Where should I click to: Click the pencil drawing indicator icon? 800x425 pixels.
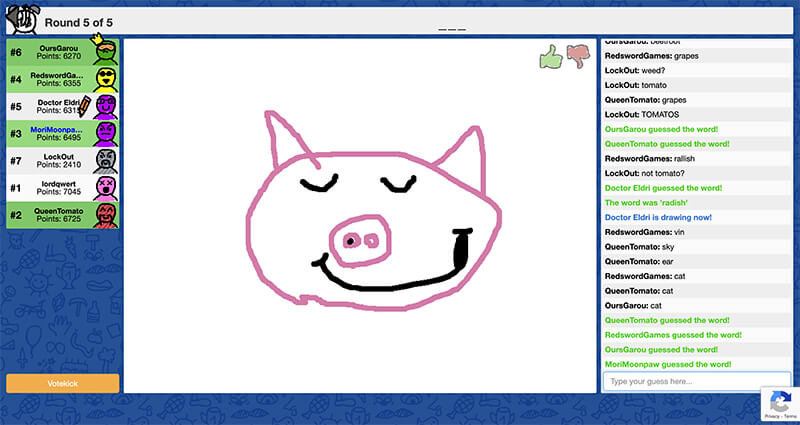(84, 106)
